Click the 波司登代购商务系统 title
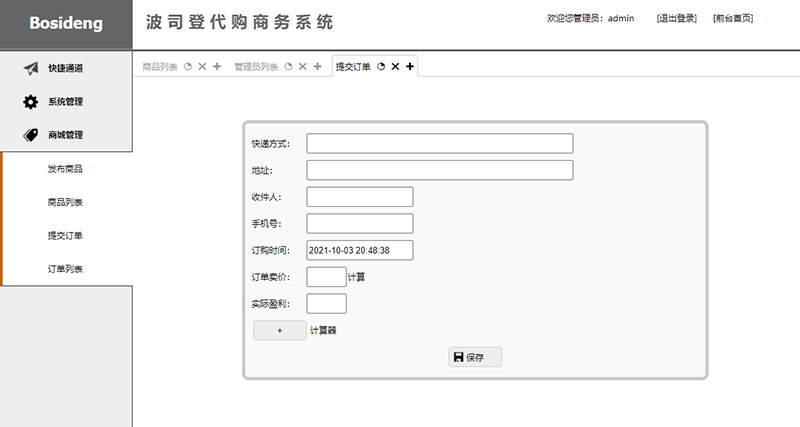This screenshot has width=800, height=427. [x=240, y=22]
